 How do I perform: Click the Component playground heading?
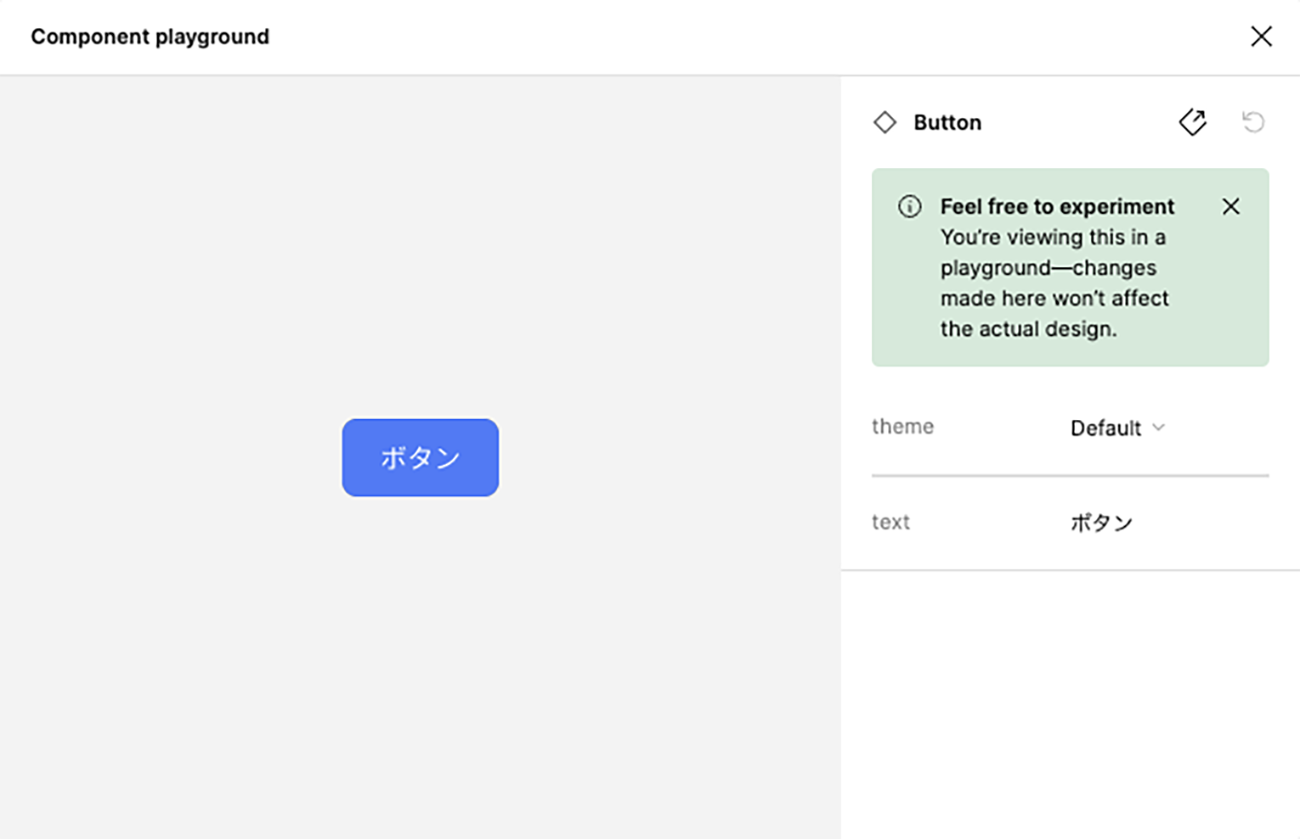click(x=150, y=37)
